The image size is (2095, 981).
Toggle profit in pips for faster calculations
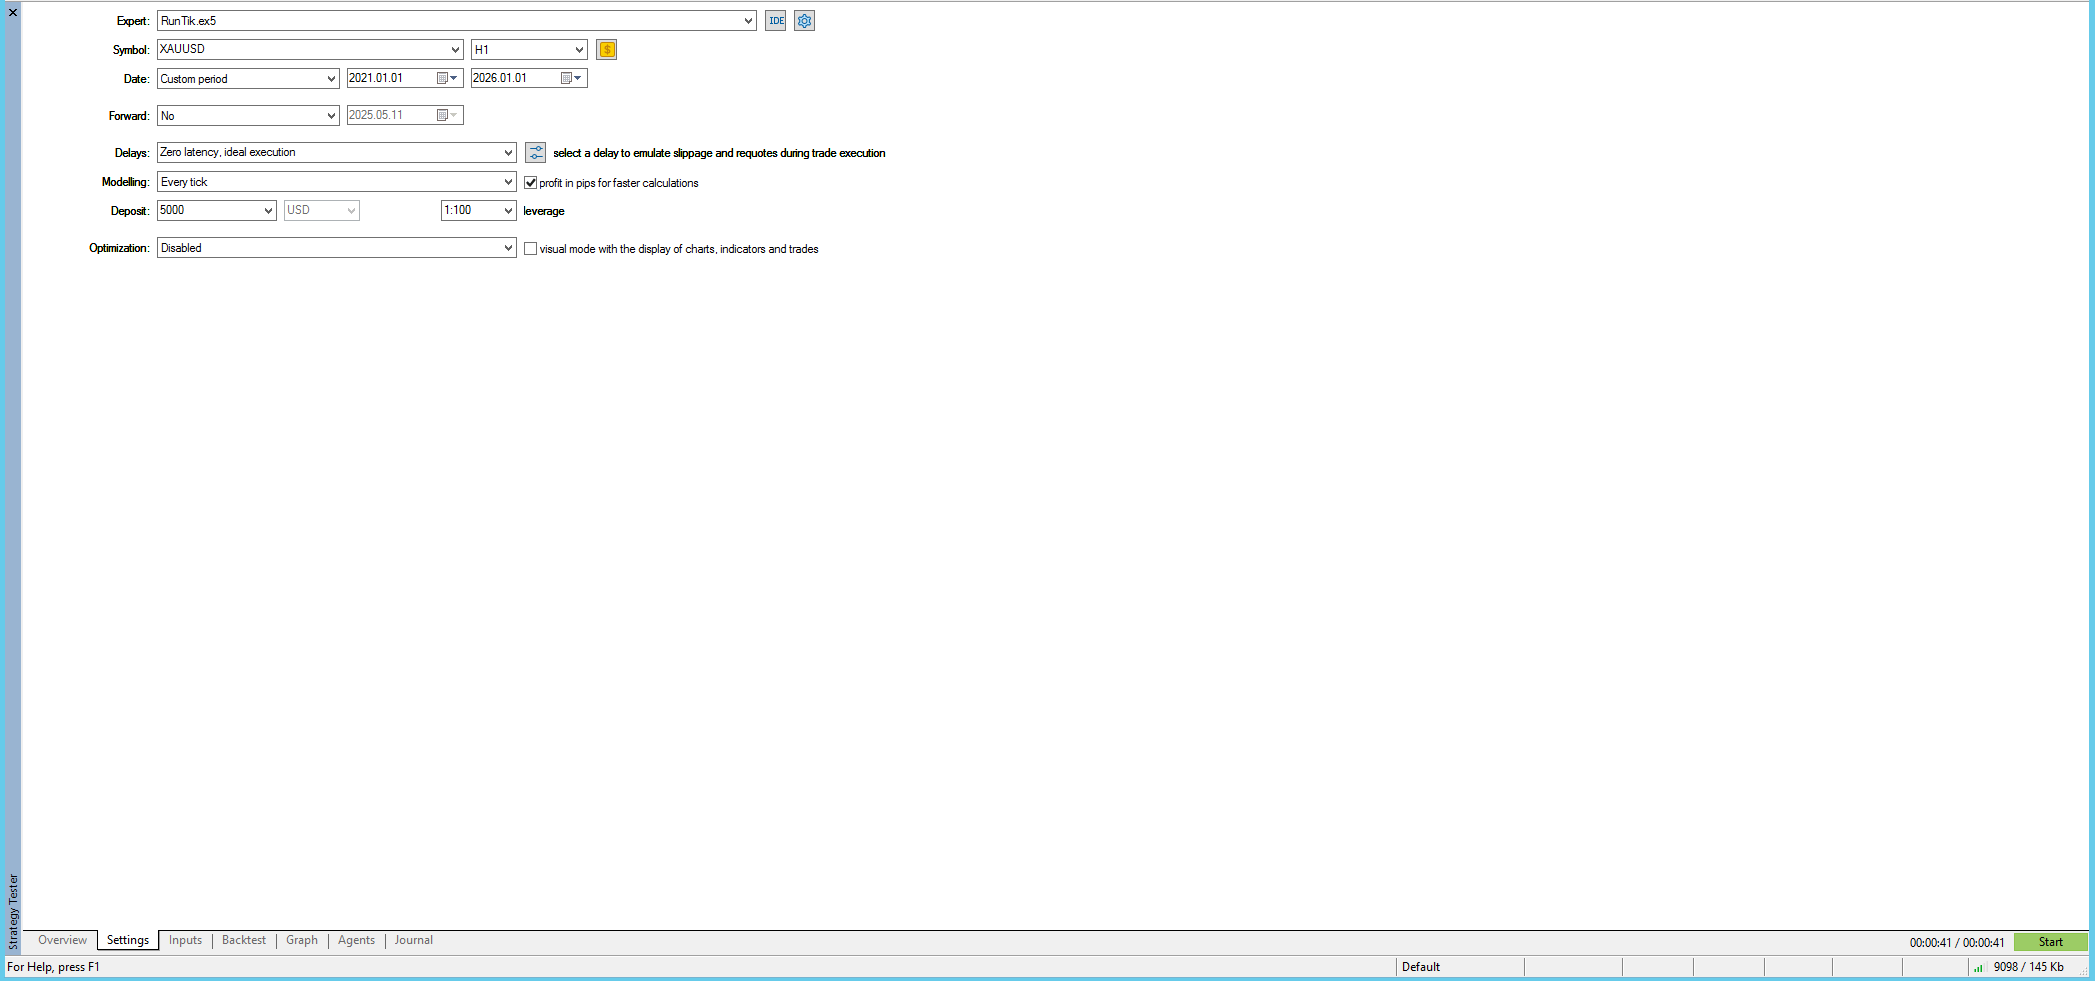[531, 183]
